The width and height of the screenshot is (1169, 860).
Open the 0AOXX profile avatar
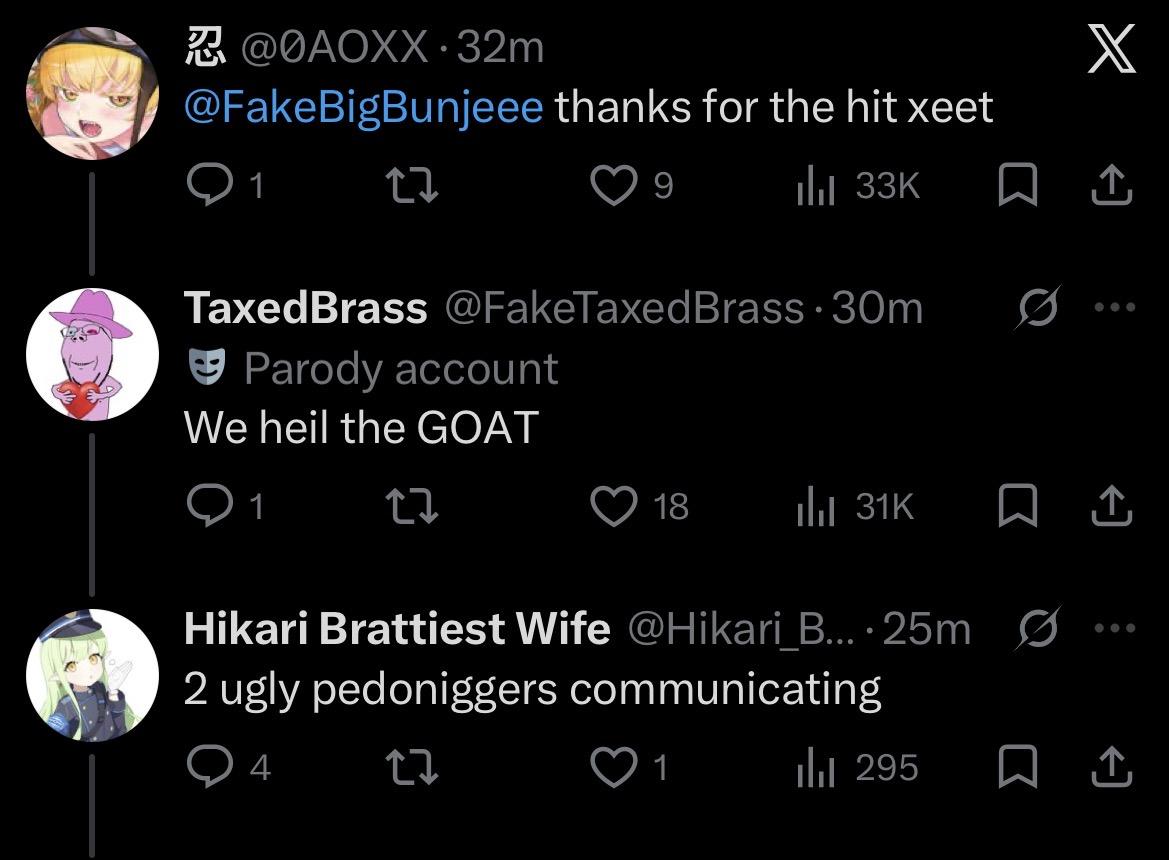(x=91, y=92)
